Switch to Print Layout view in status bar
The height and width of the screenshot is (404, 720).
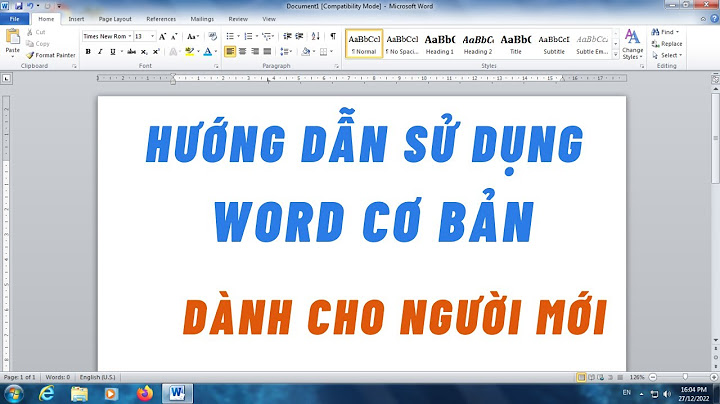(x=581, y=377)
